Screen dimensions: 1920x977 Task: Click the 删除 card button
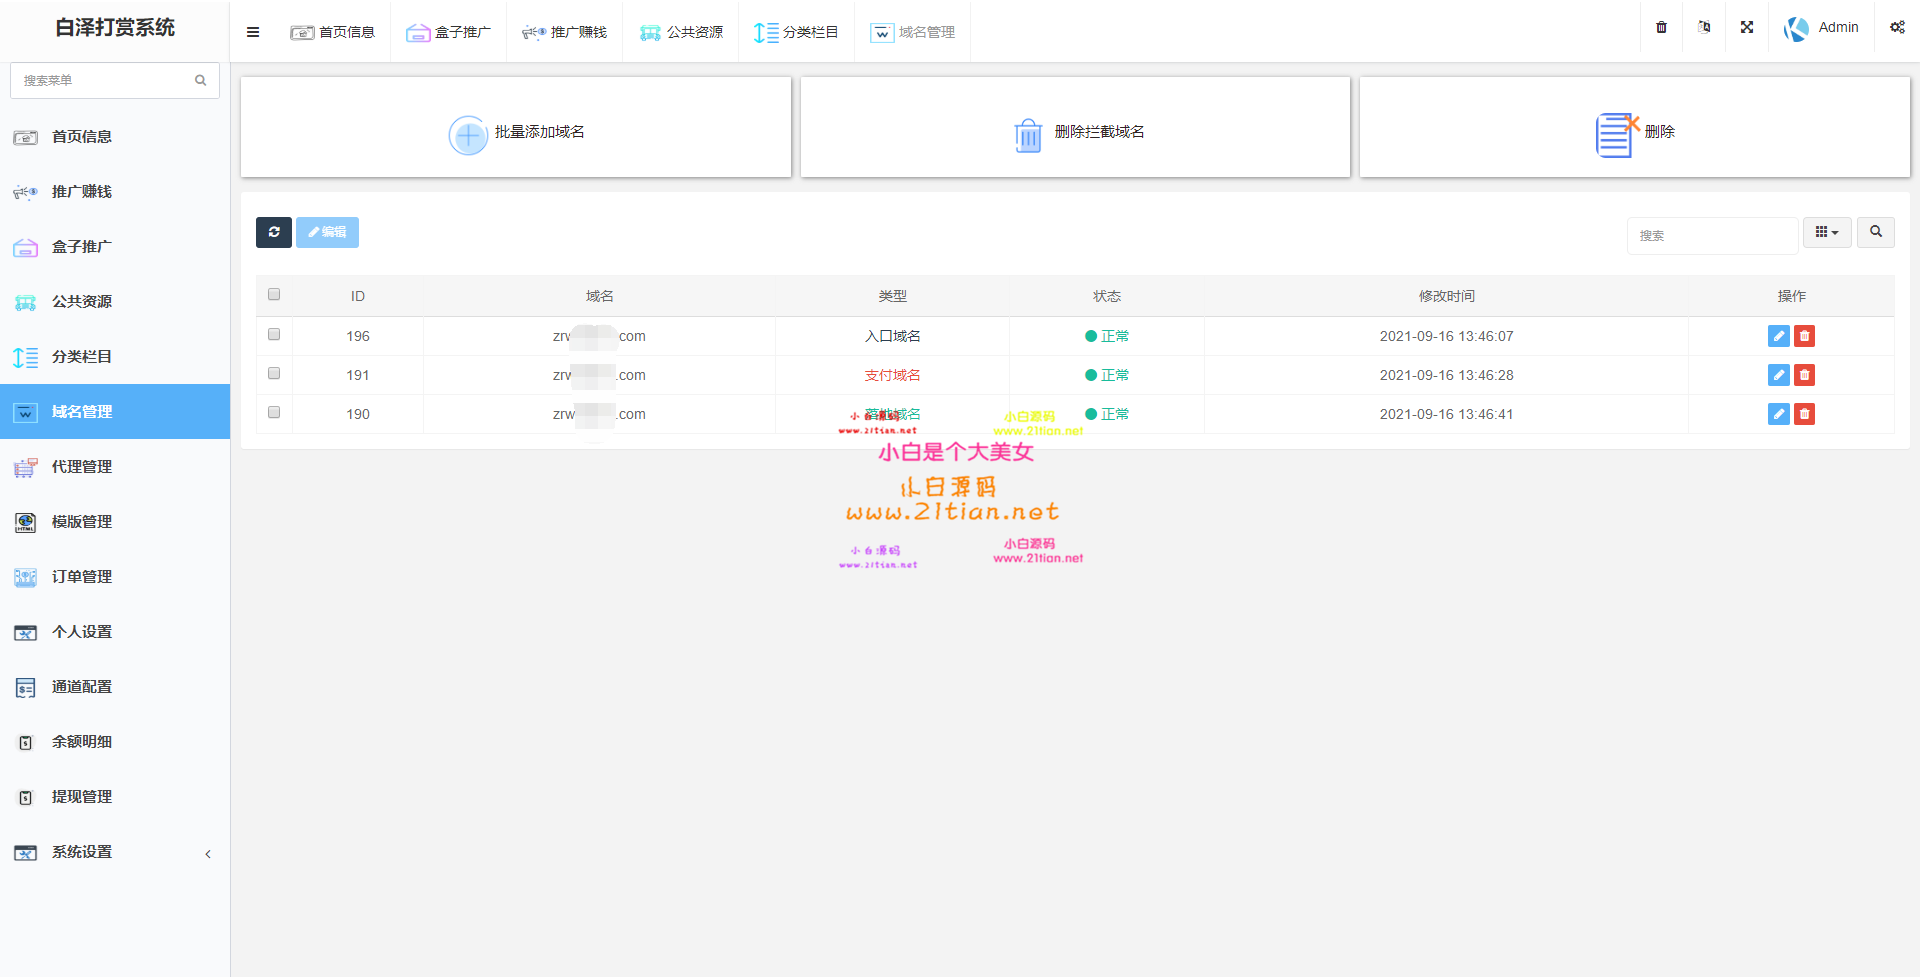coord(1635,128)
